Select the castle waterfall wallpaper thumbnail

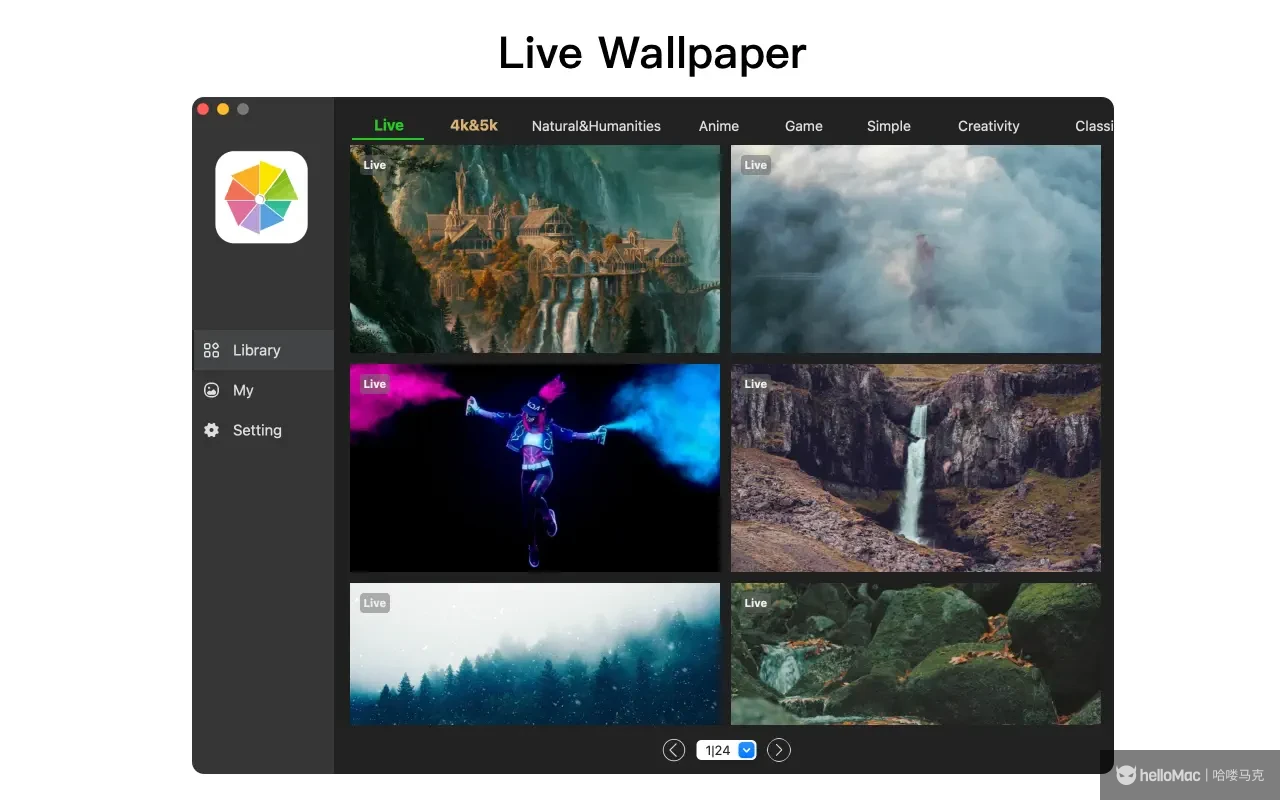click(x=535, y=249)
